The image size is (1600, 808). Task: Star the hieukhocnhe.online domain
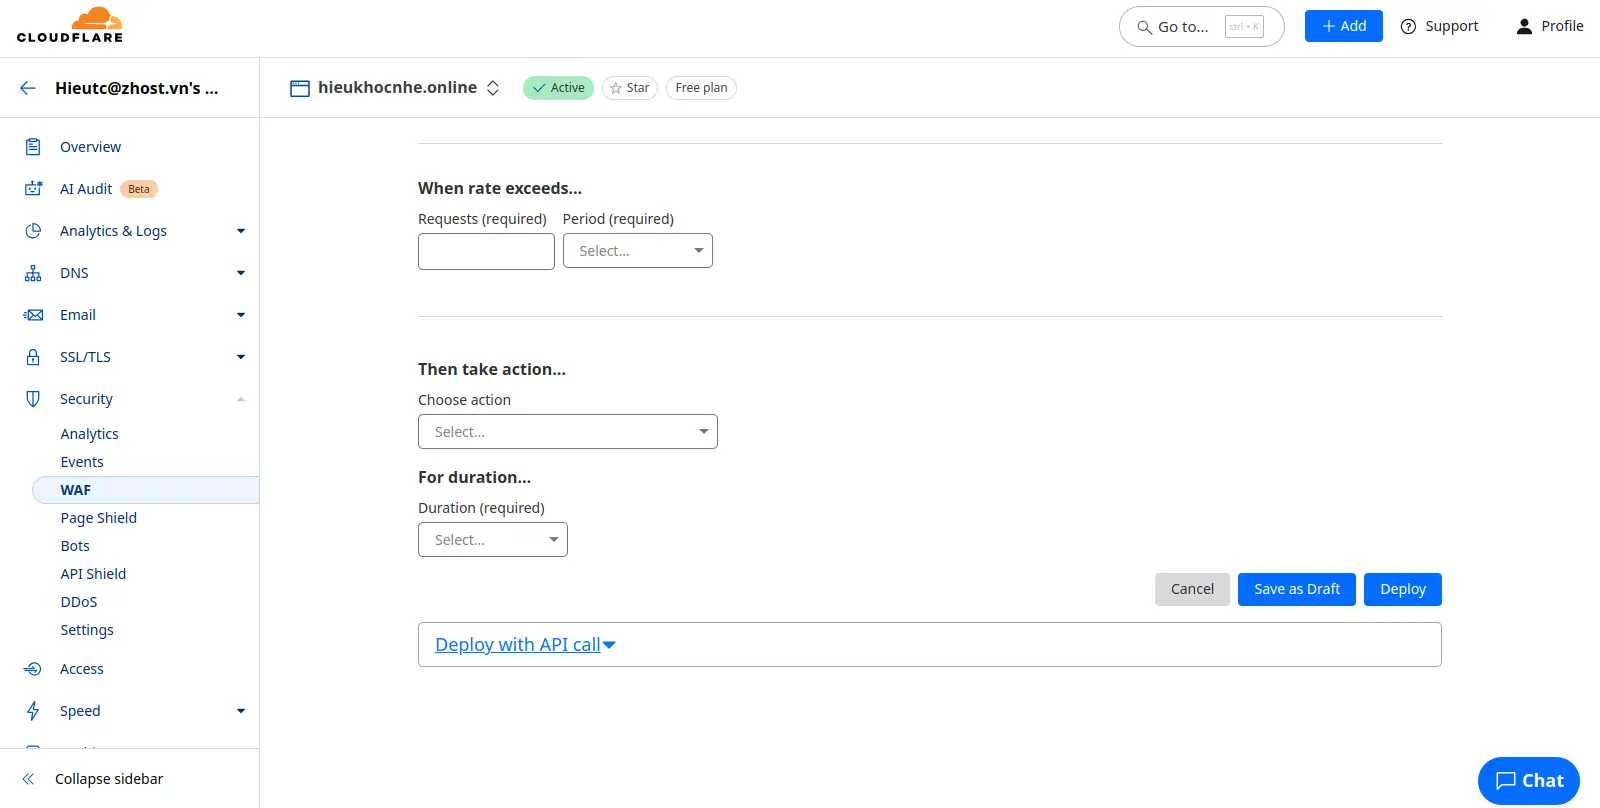tap(629, 88)
